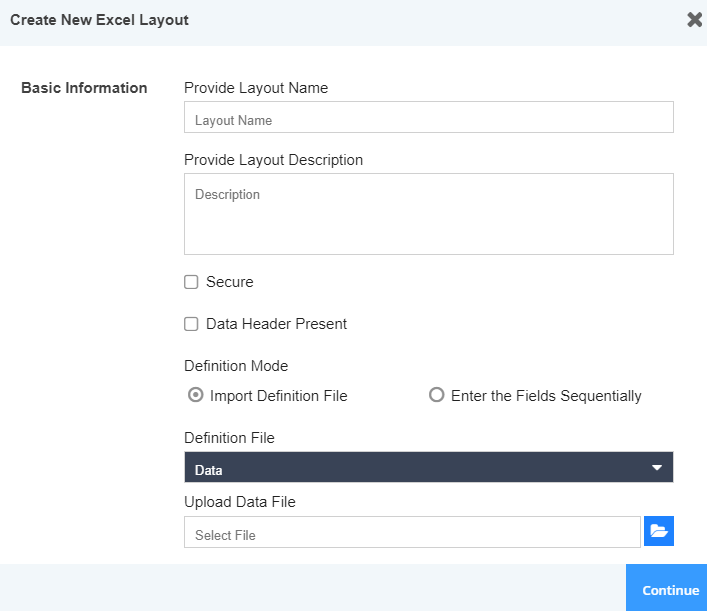Click the white caret on Definition File dropdown

click(657, 467)
